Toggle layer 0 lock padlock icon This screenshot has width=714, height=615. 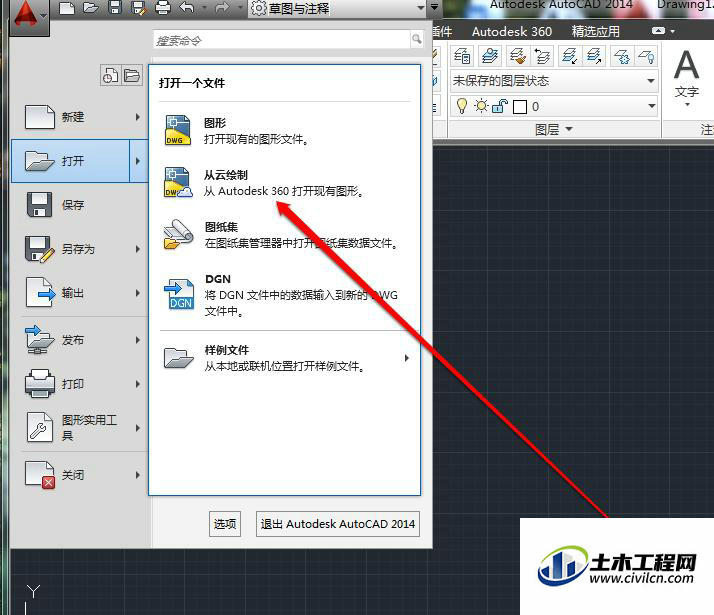click(500, 106)
